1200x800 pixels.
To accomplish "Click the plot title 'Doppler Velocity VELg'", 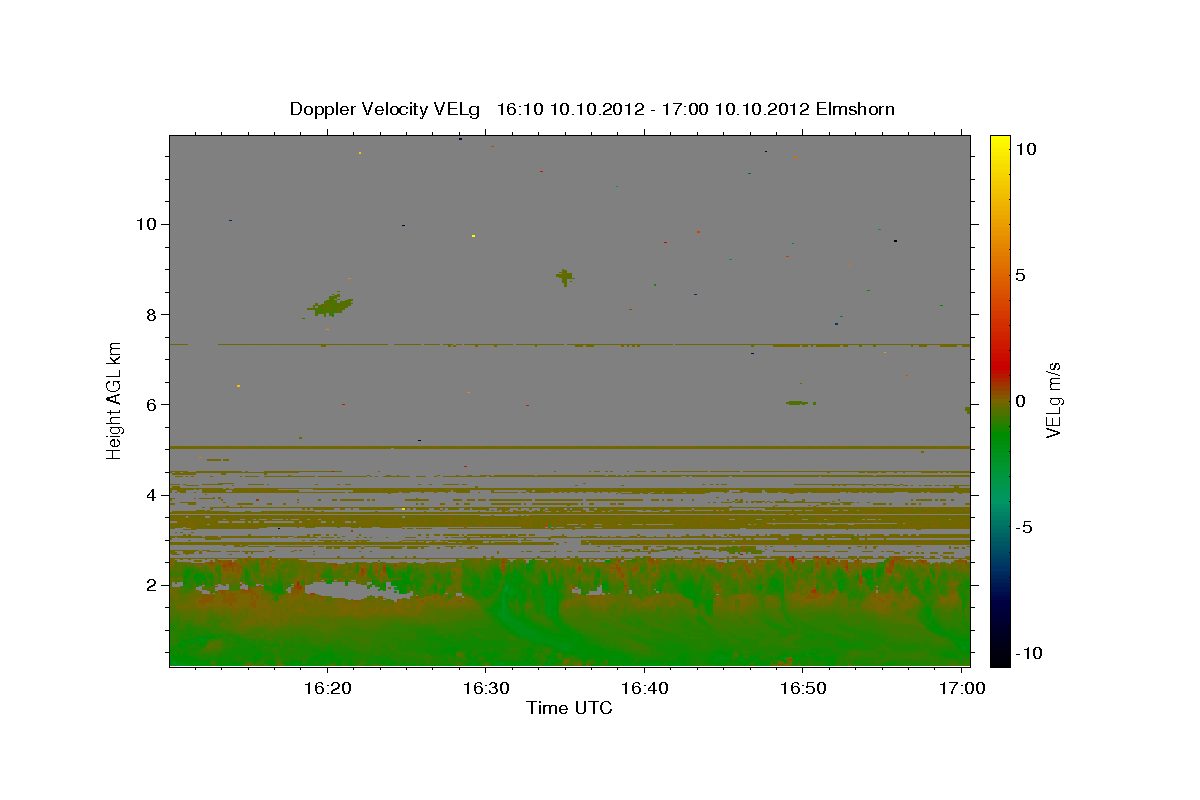I will [x=385, y=109].
